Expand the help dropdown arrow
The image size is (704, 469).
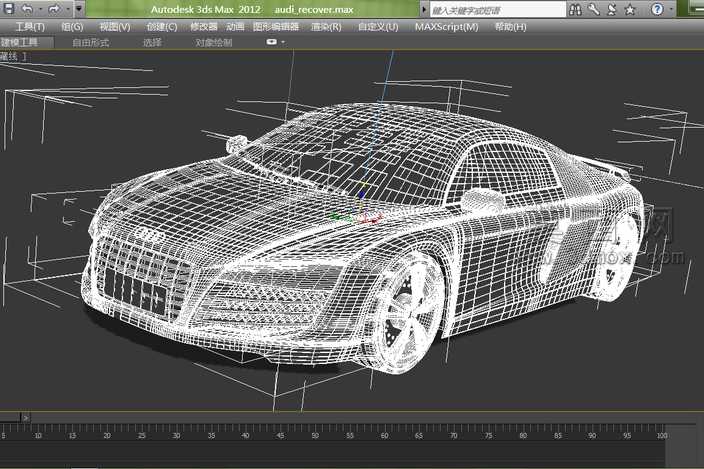[x=671, y=9]
